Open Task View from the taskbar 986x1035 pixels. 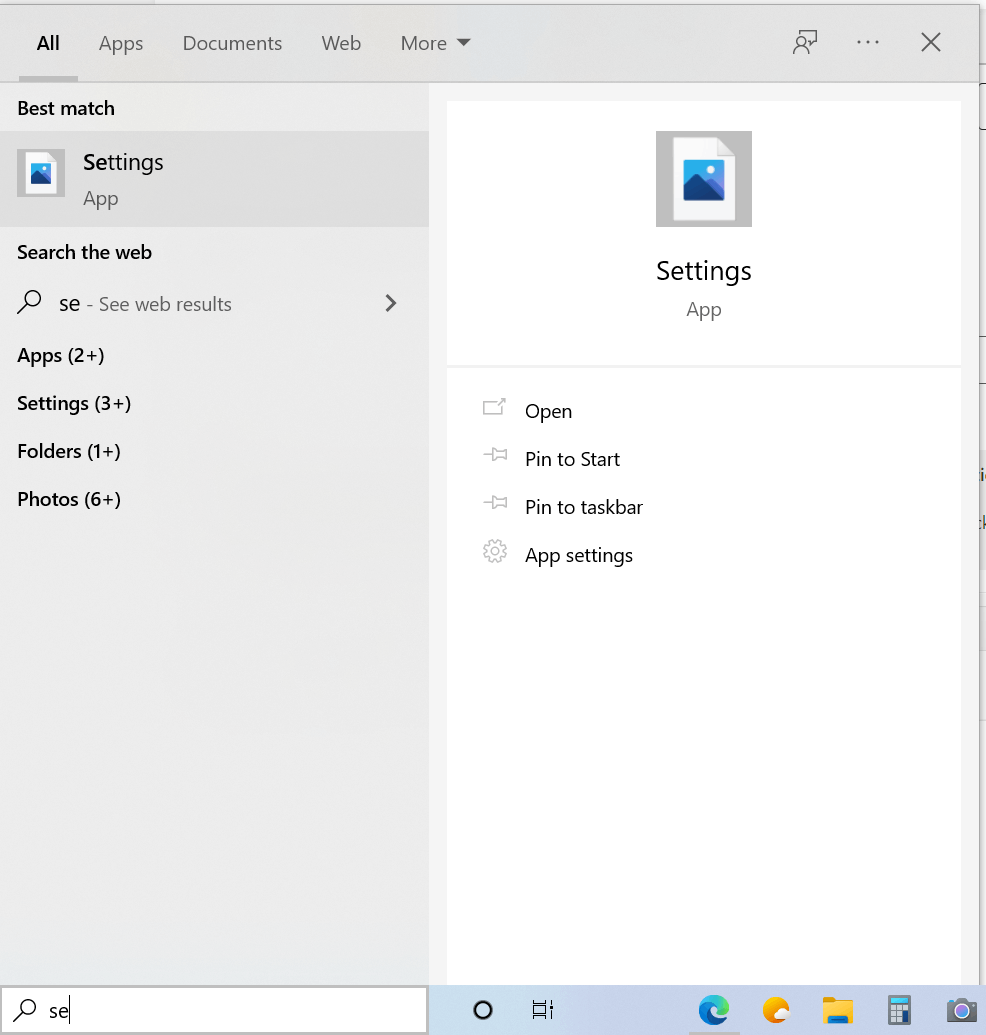pyautogui.click(x=542, y=1010)
